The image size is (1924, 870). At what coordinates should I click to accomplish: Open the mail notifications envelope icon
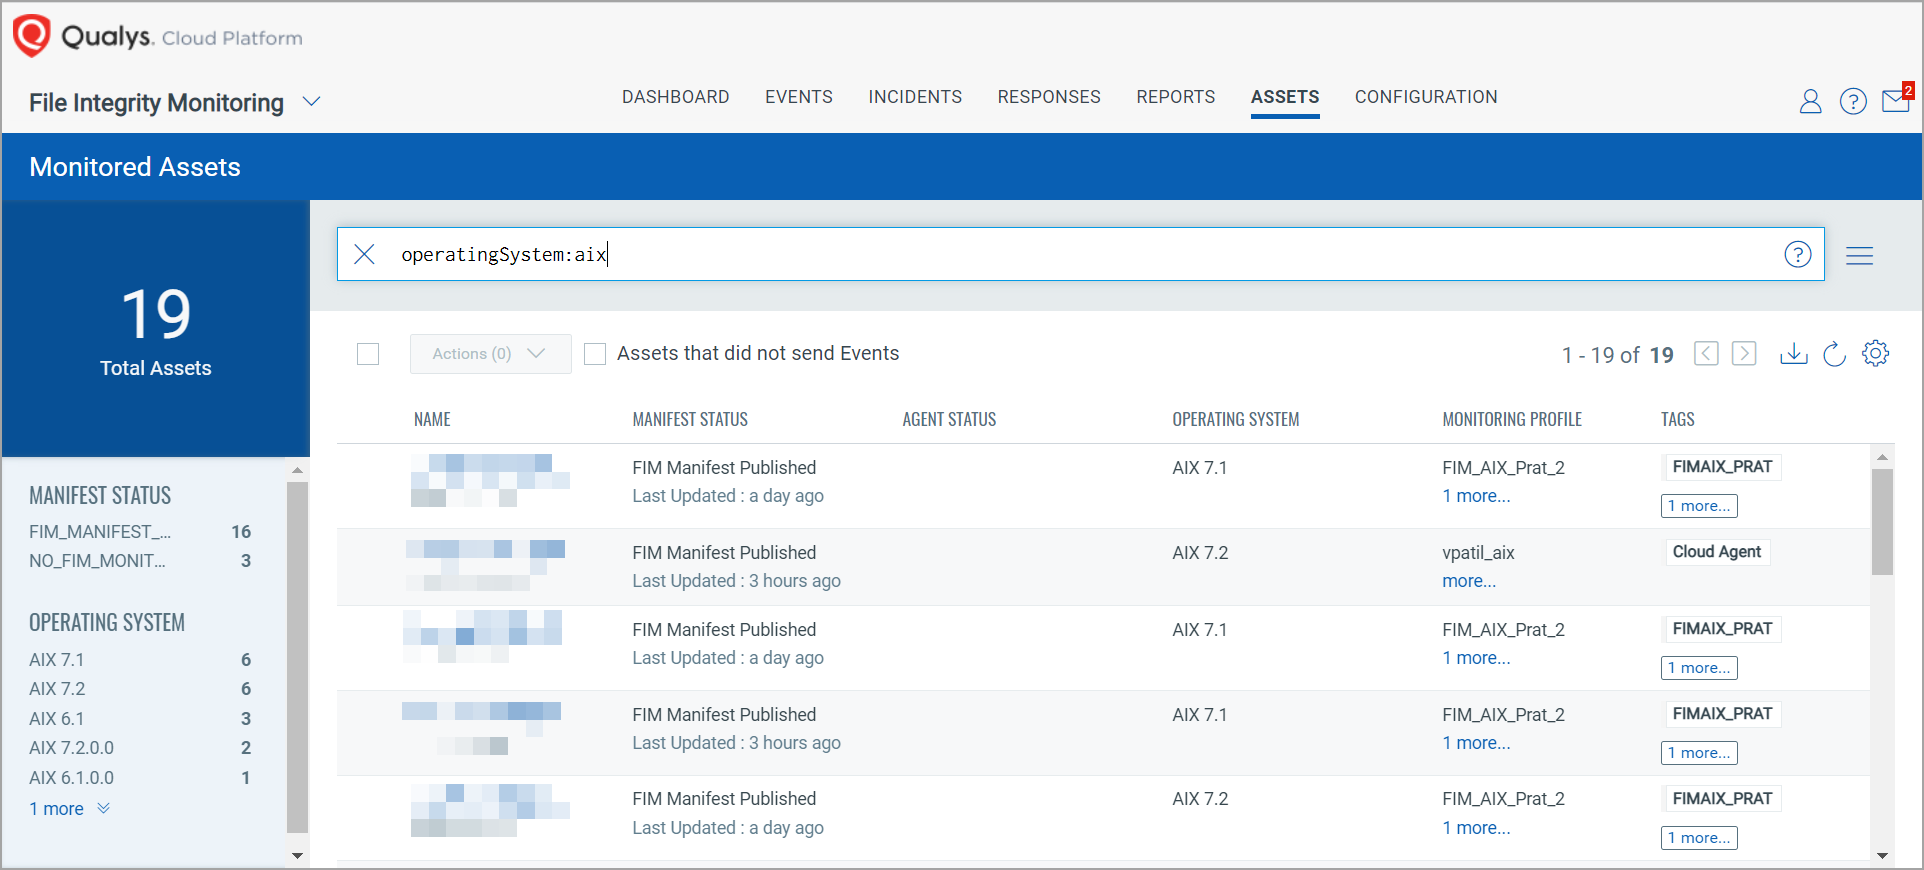(1897, 99)
